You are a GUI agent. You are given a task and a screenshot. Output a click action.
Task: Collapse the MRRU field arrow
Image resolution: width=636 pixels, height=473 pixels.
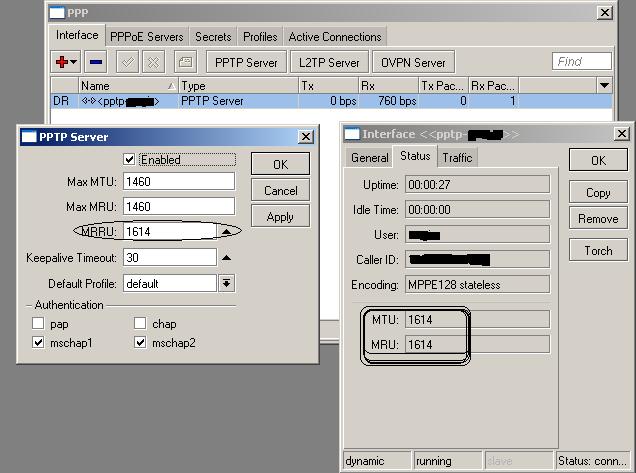[x=226, y=232]
